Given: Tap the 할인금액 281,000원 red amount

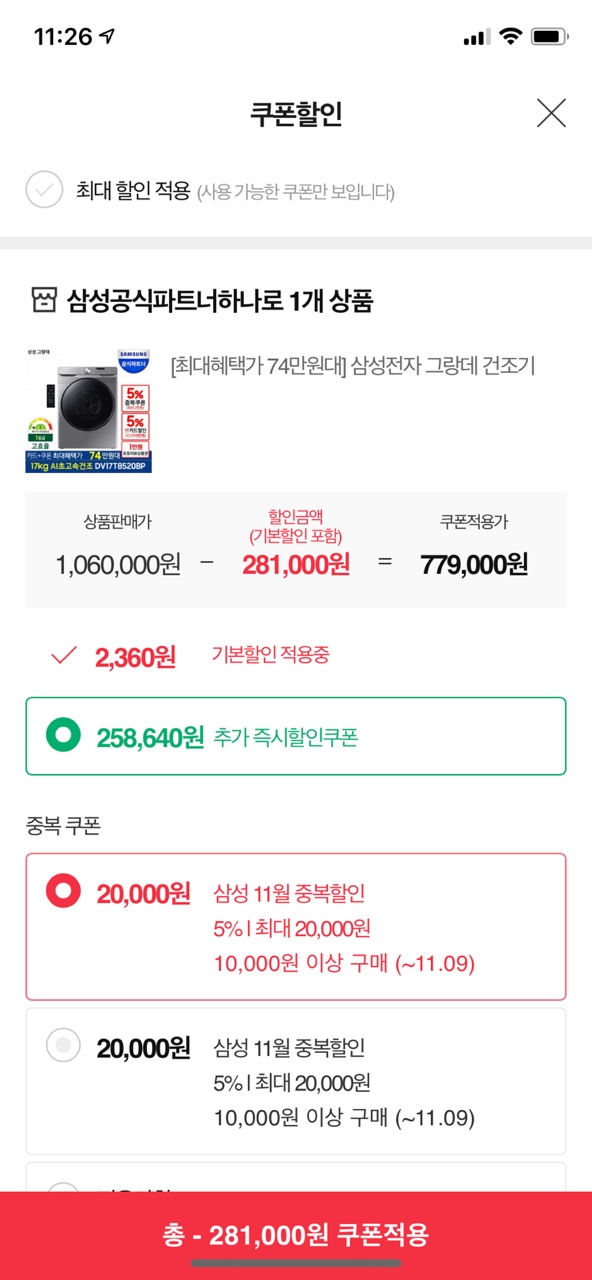Looking at the screenshot, I should click(x=296, y=564).
